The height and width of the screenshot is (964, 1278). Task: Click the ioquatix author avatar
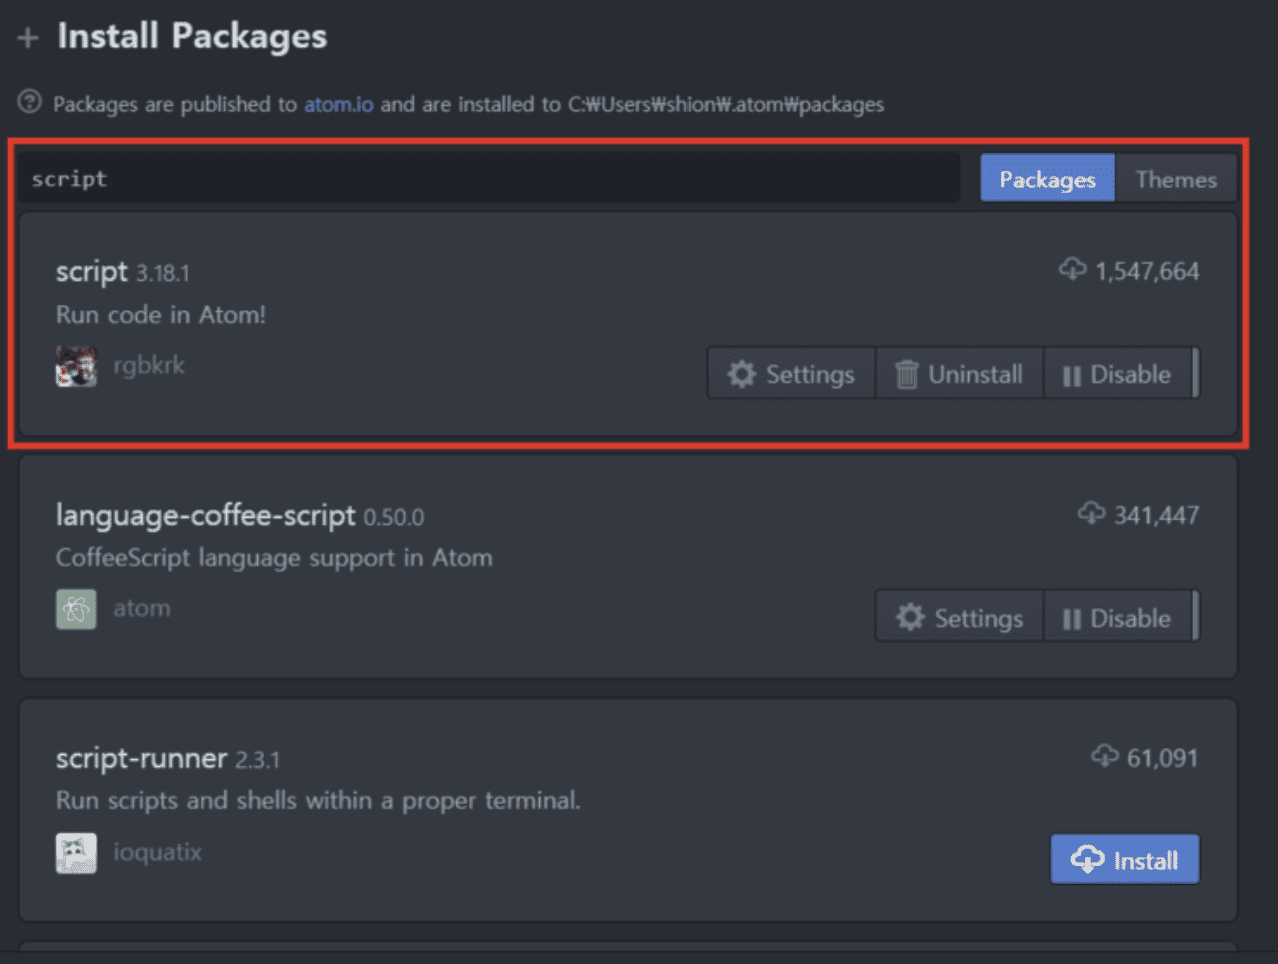(76, 853)
